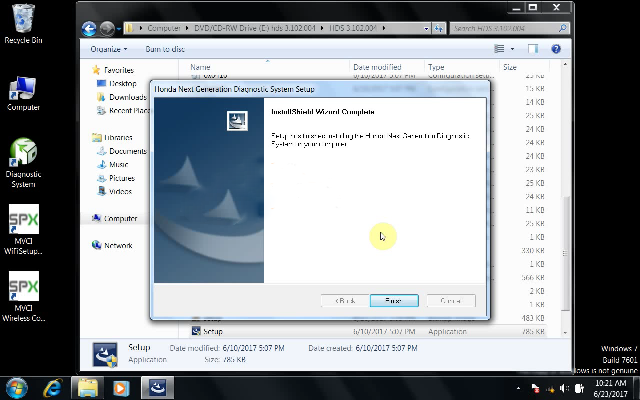The image size is (640, 400).
Task: Launch the Diagnostic System desktop shortcut
Action: point(23,162)
